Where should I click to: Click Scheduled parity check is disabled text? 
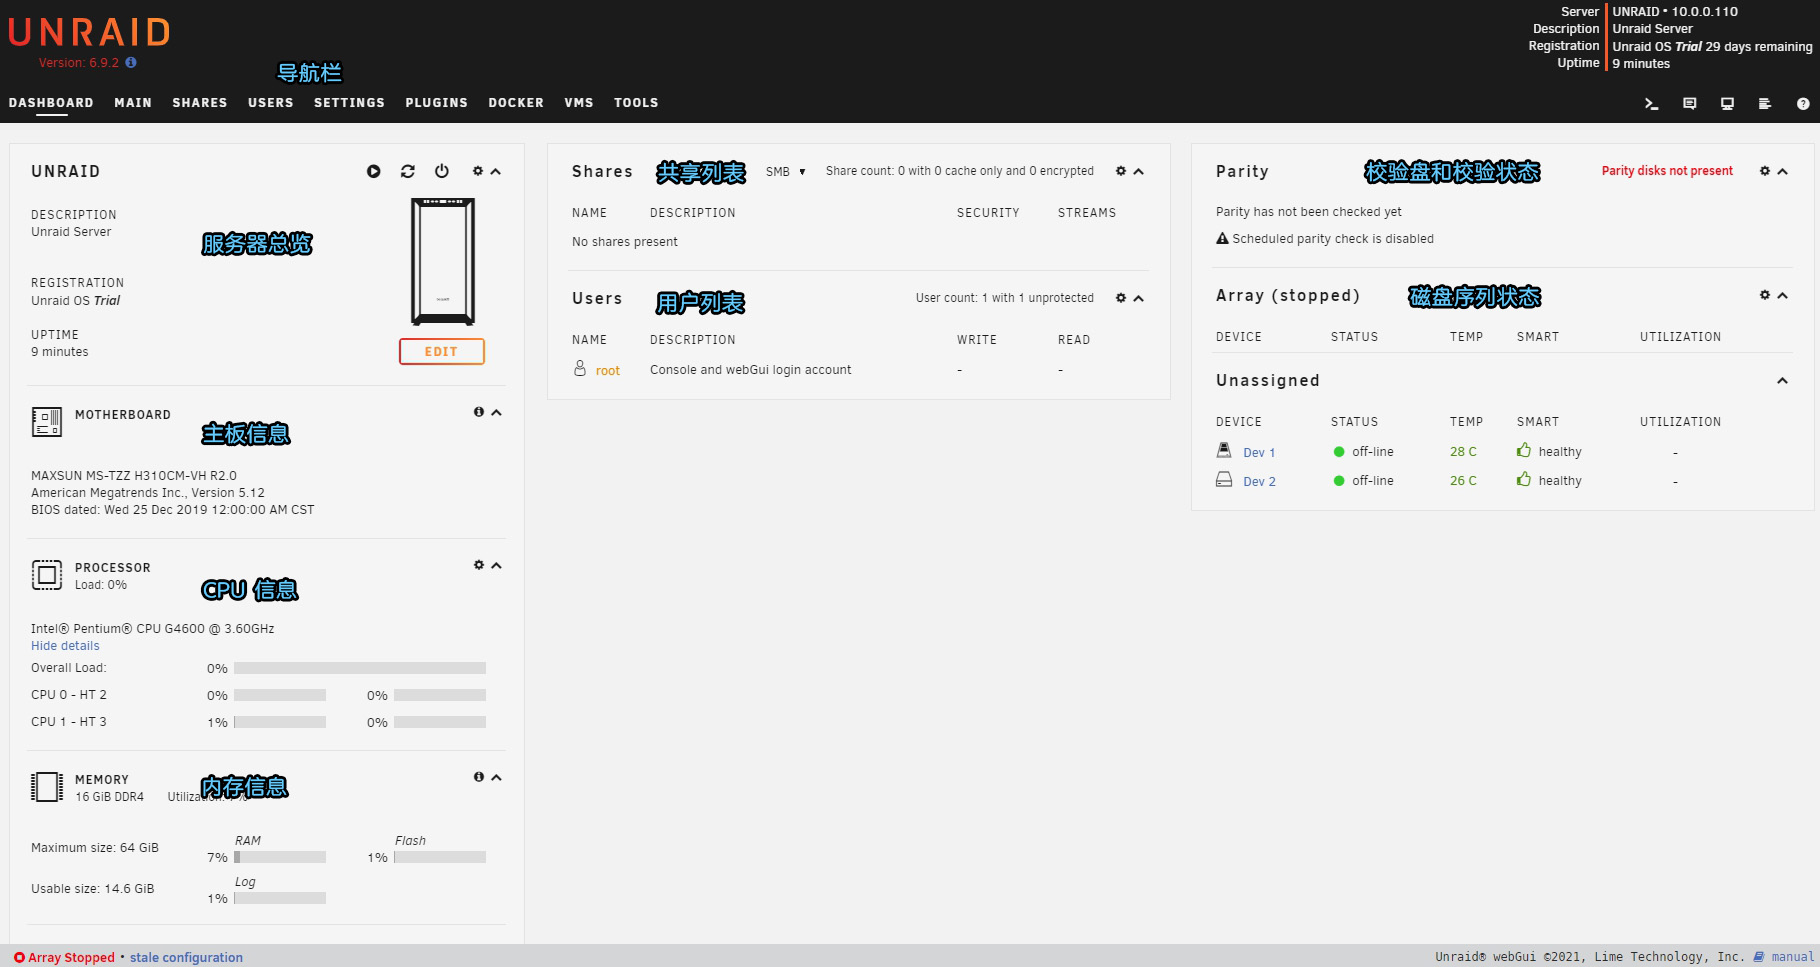click(1333, 239)
